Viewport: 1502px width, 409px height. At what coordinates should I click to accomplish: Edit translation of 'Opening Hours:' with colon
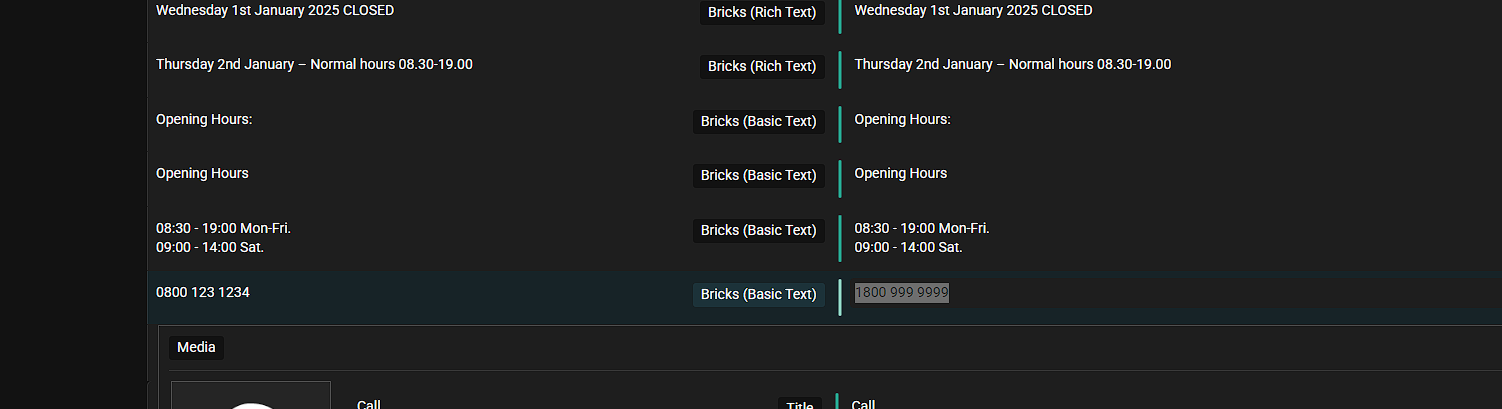(x=902, y=119)
